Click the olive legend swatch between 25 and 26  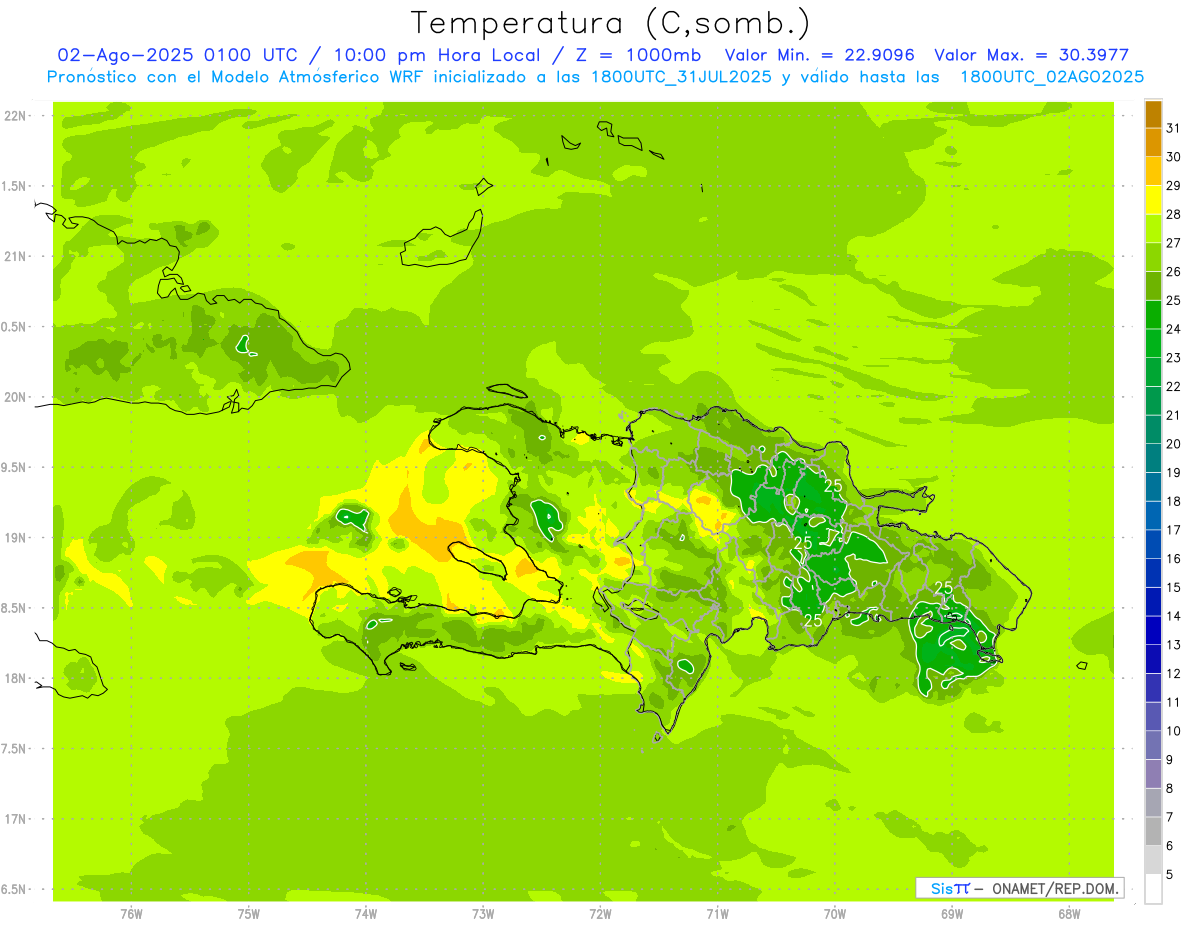click(x=1153, y=286)
